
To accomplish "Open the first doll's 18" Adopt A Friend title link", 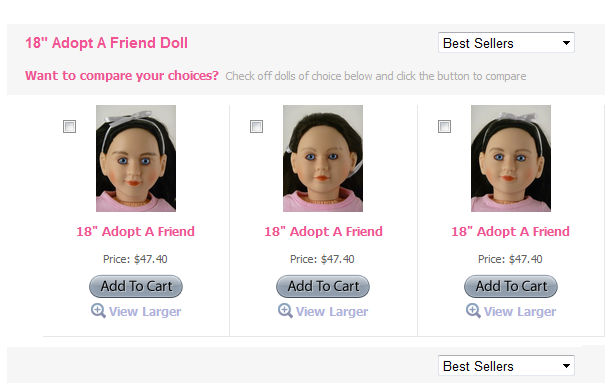I will coord(135,232).
